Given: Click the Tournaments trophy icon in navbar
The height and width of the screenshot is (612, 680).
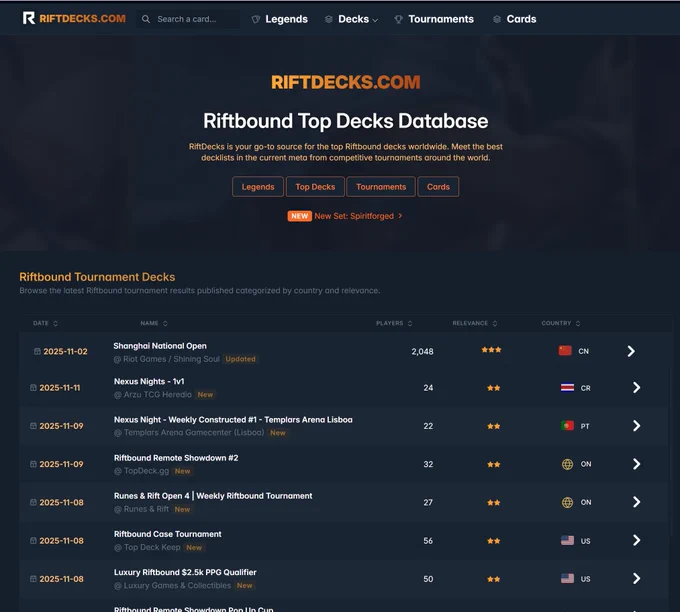Looking at the screenshot, I should pyautogui.click(x=399, y=19).
